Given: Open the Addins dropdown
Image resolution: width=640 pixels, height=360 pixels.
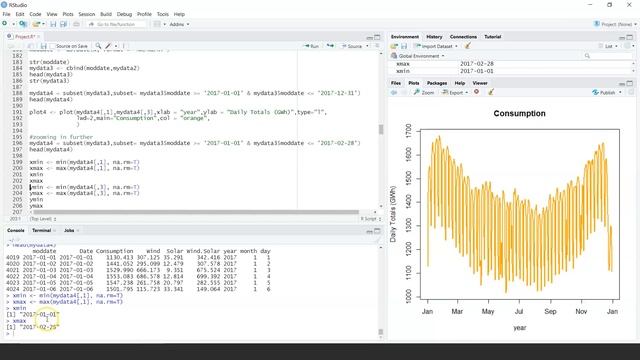Looking at the screenshot, I should pyautogui.click(x=179, y=24).
